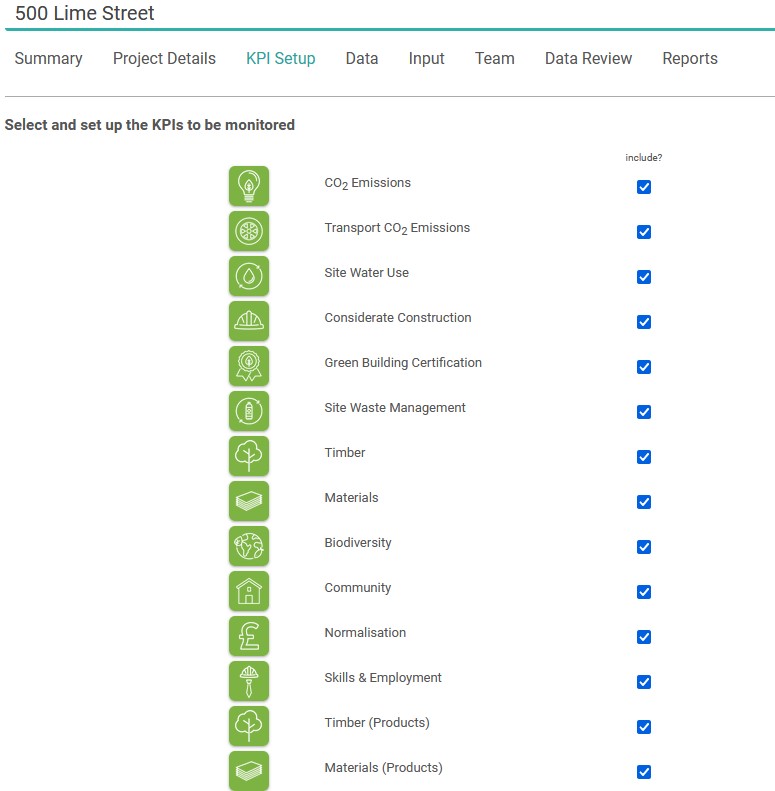775x791 pixels.
Task: Toggle Considerate Construction include checkbox
Action: pos(644,322)
